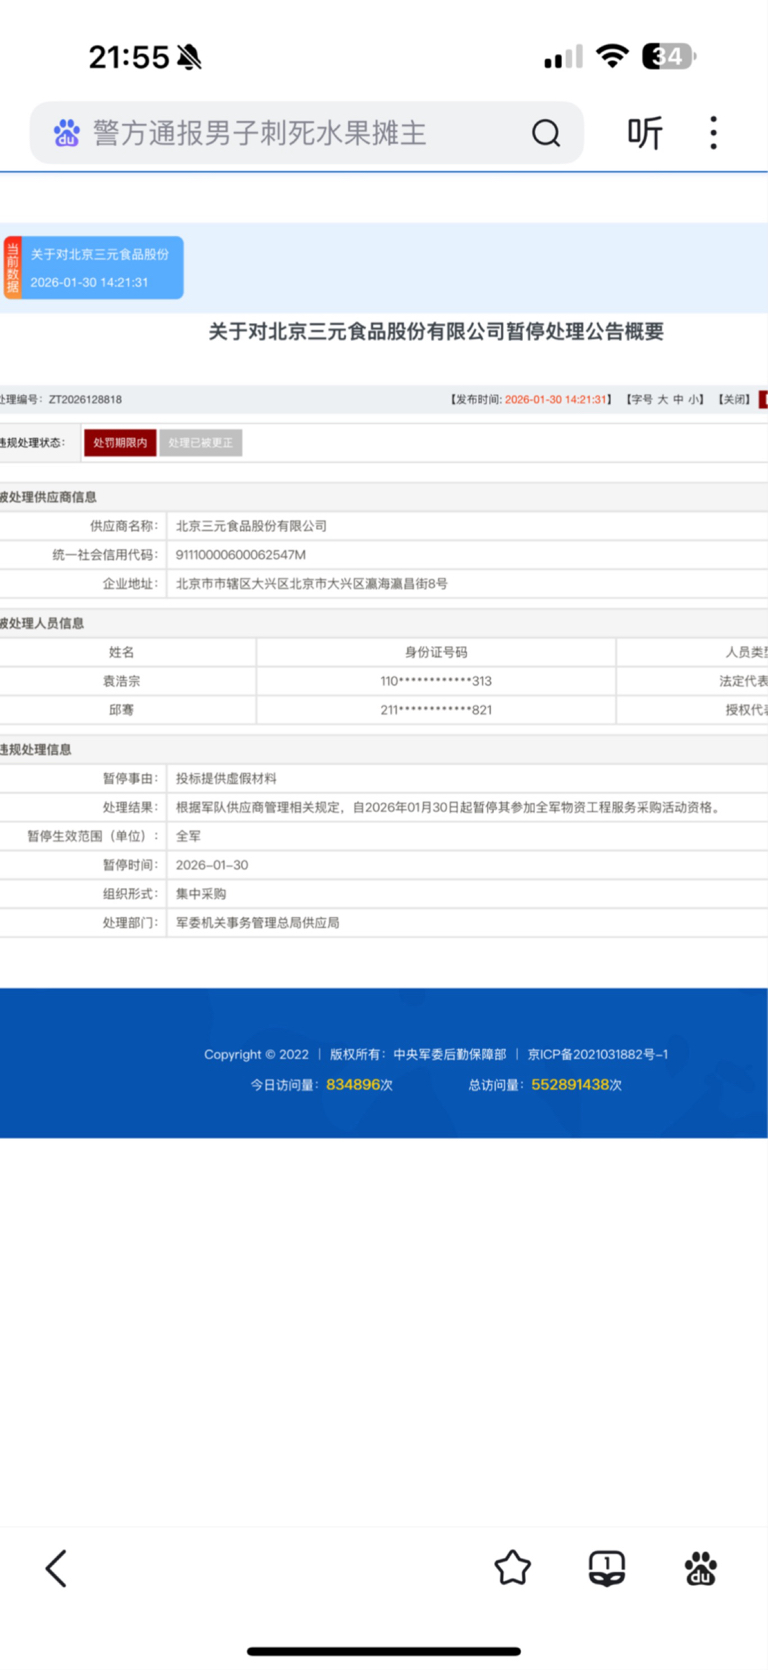Tap the Baidu paw icon in search bar
769x1670 pixels.
tap(67, 133)
